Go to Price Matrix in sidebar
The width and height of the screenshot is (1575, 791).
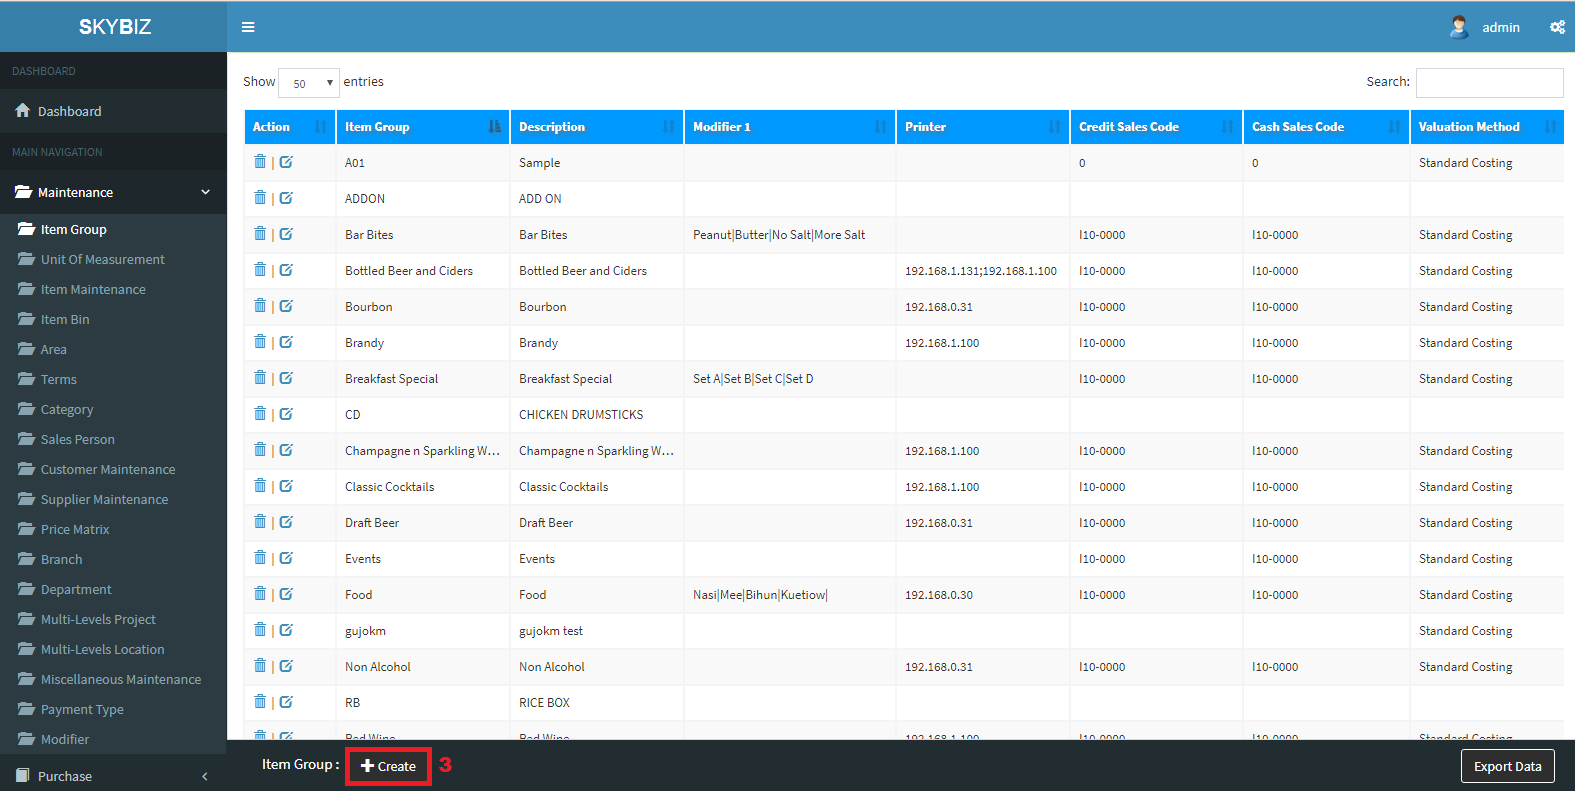[x=75, y=529]
